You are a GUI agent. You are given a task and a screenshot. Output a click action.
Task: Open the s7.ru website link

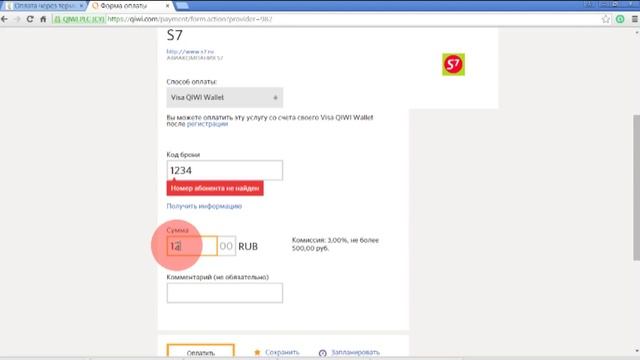point(190,51)
